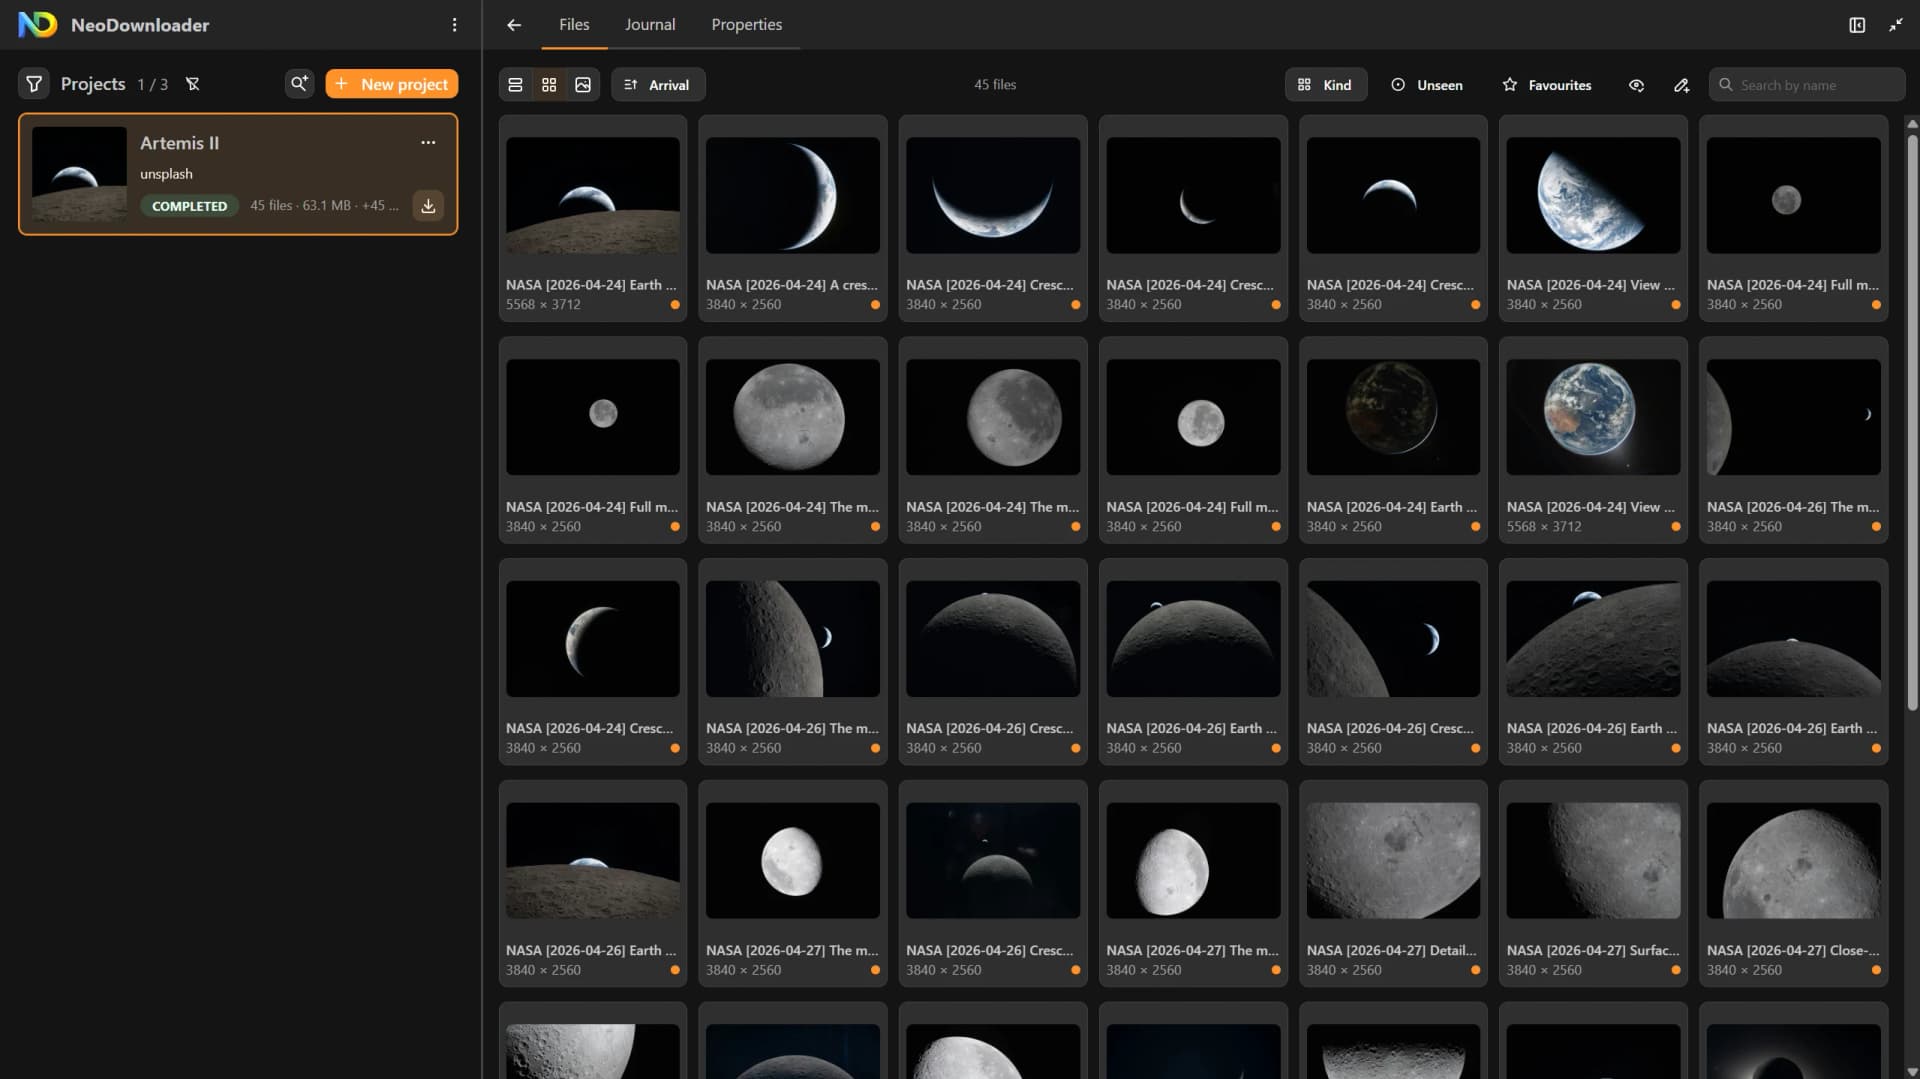Go back with the left arrow
The width and height of the screenshot is (1920, 1079).
coord(514,25)
